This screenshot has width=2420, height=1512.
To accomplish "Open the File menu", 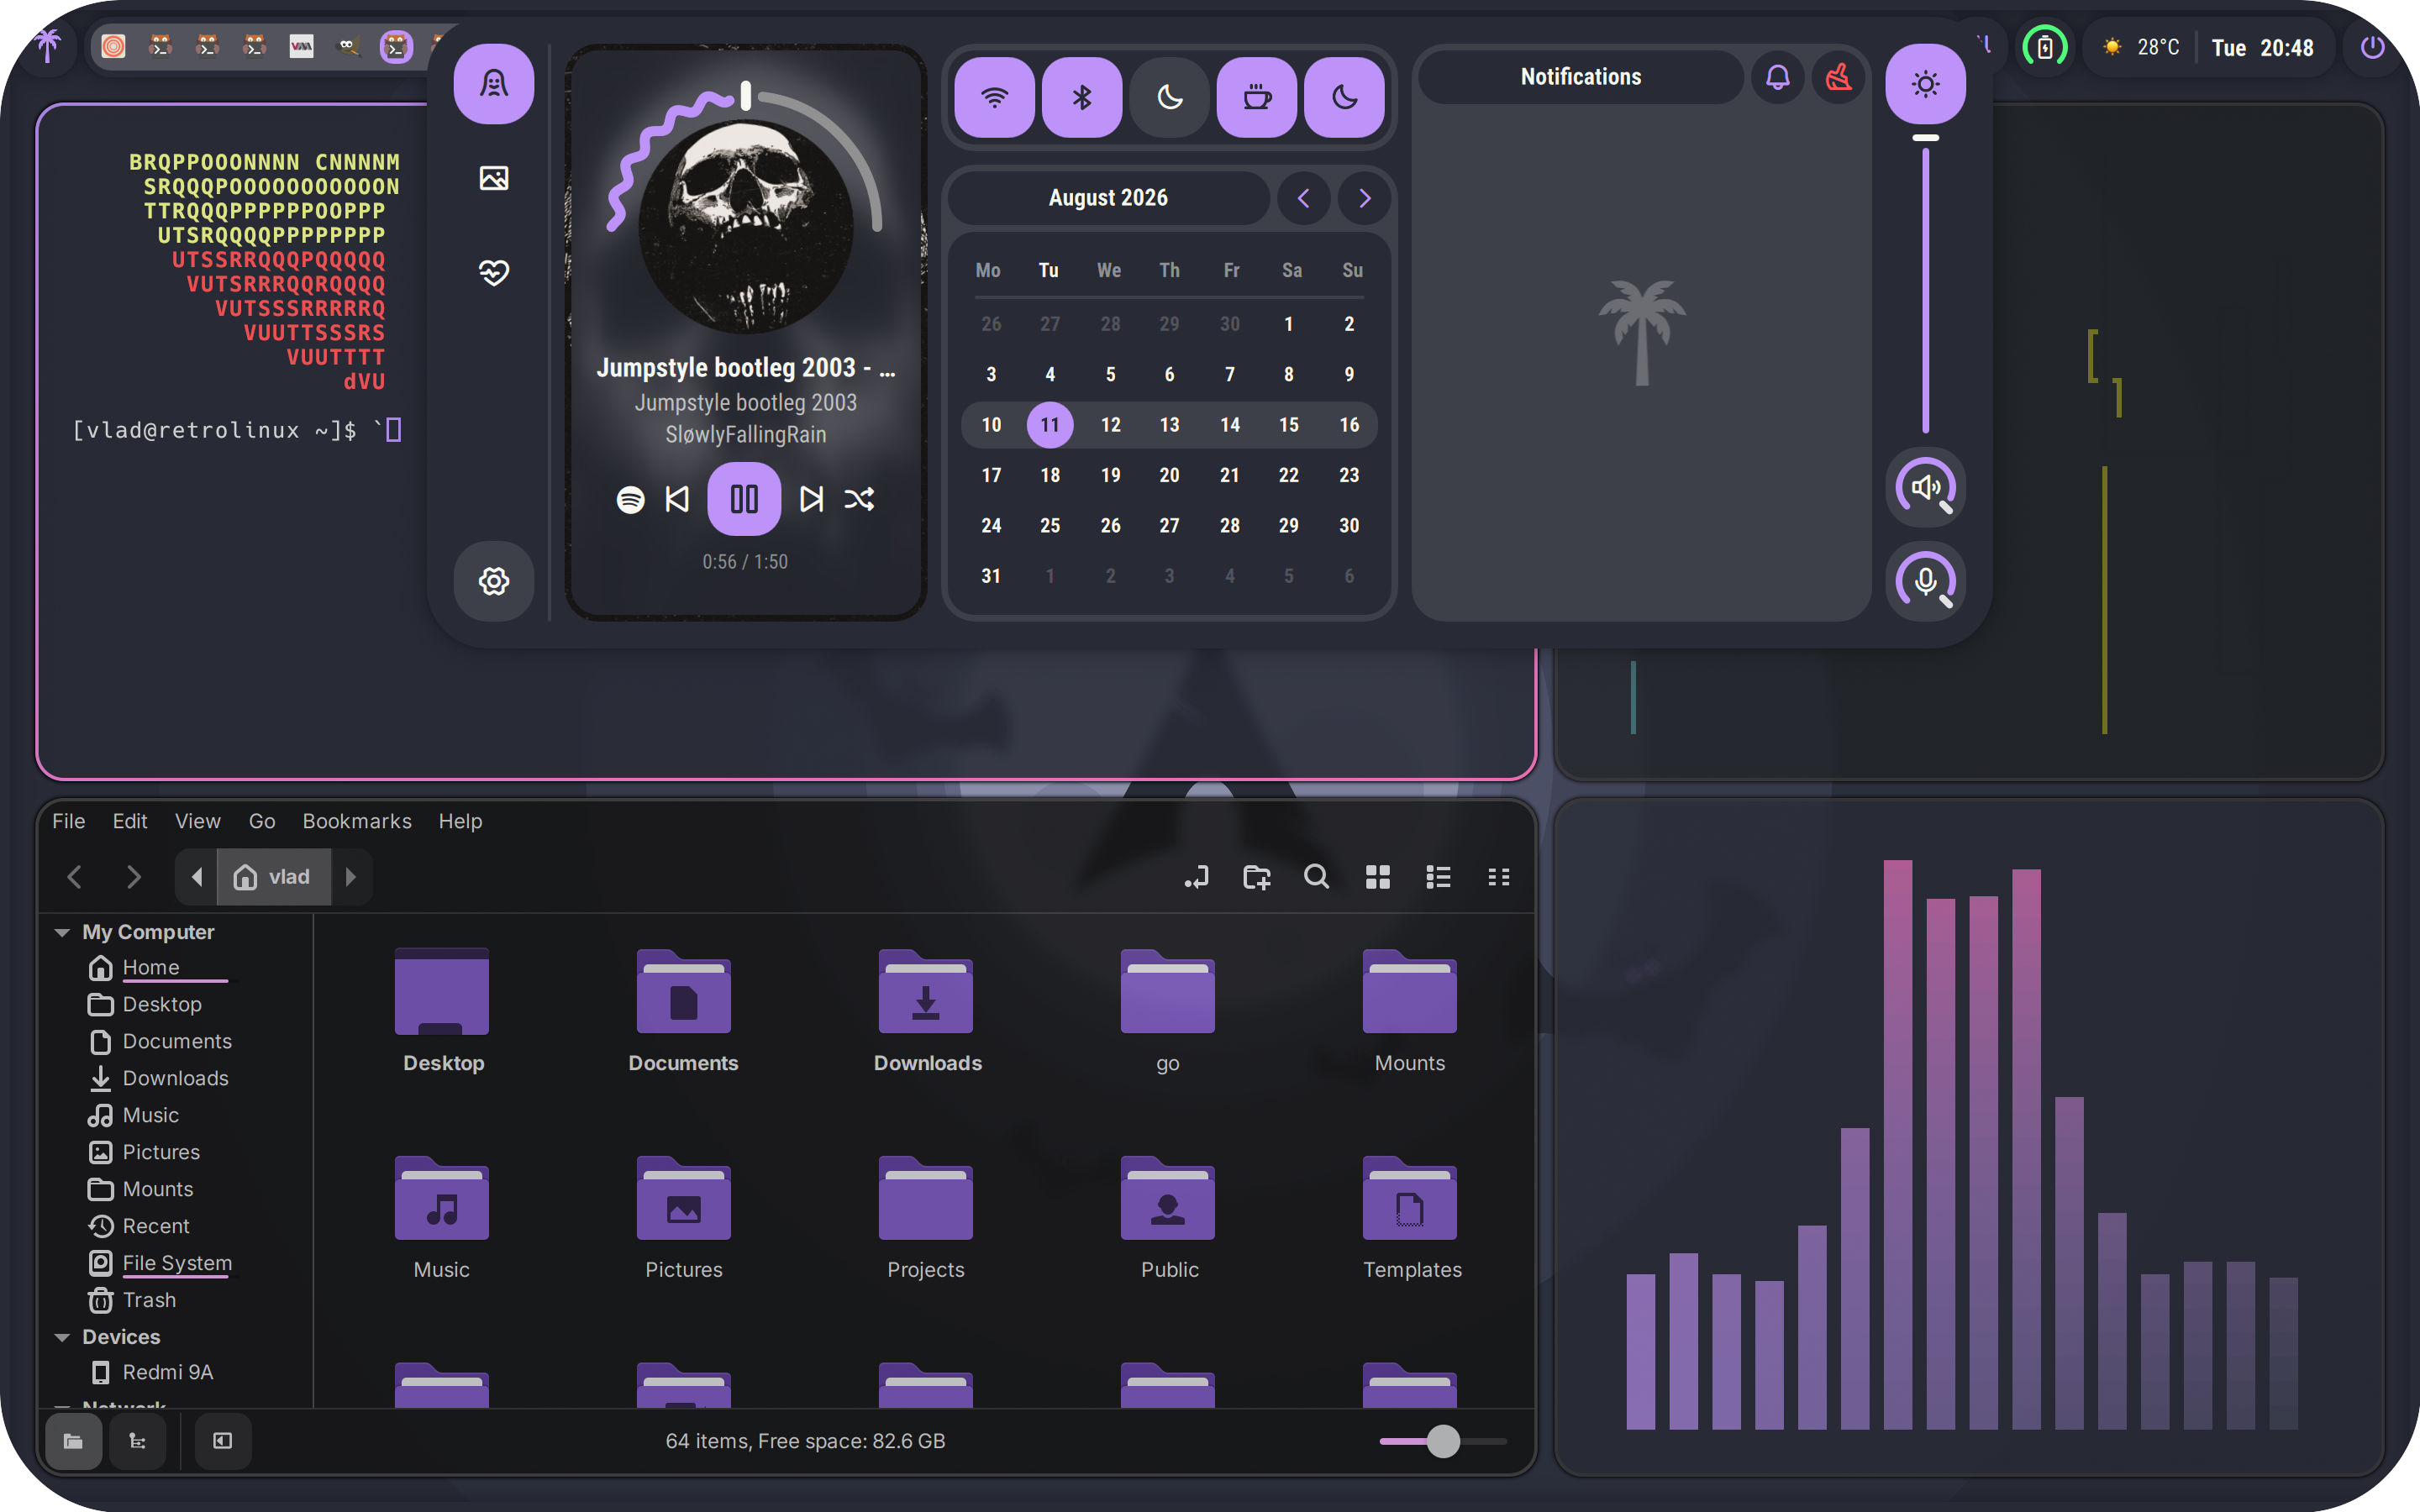I will click(x=69, y=821).
